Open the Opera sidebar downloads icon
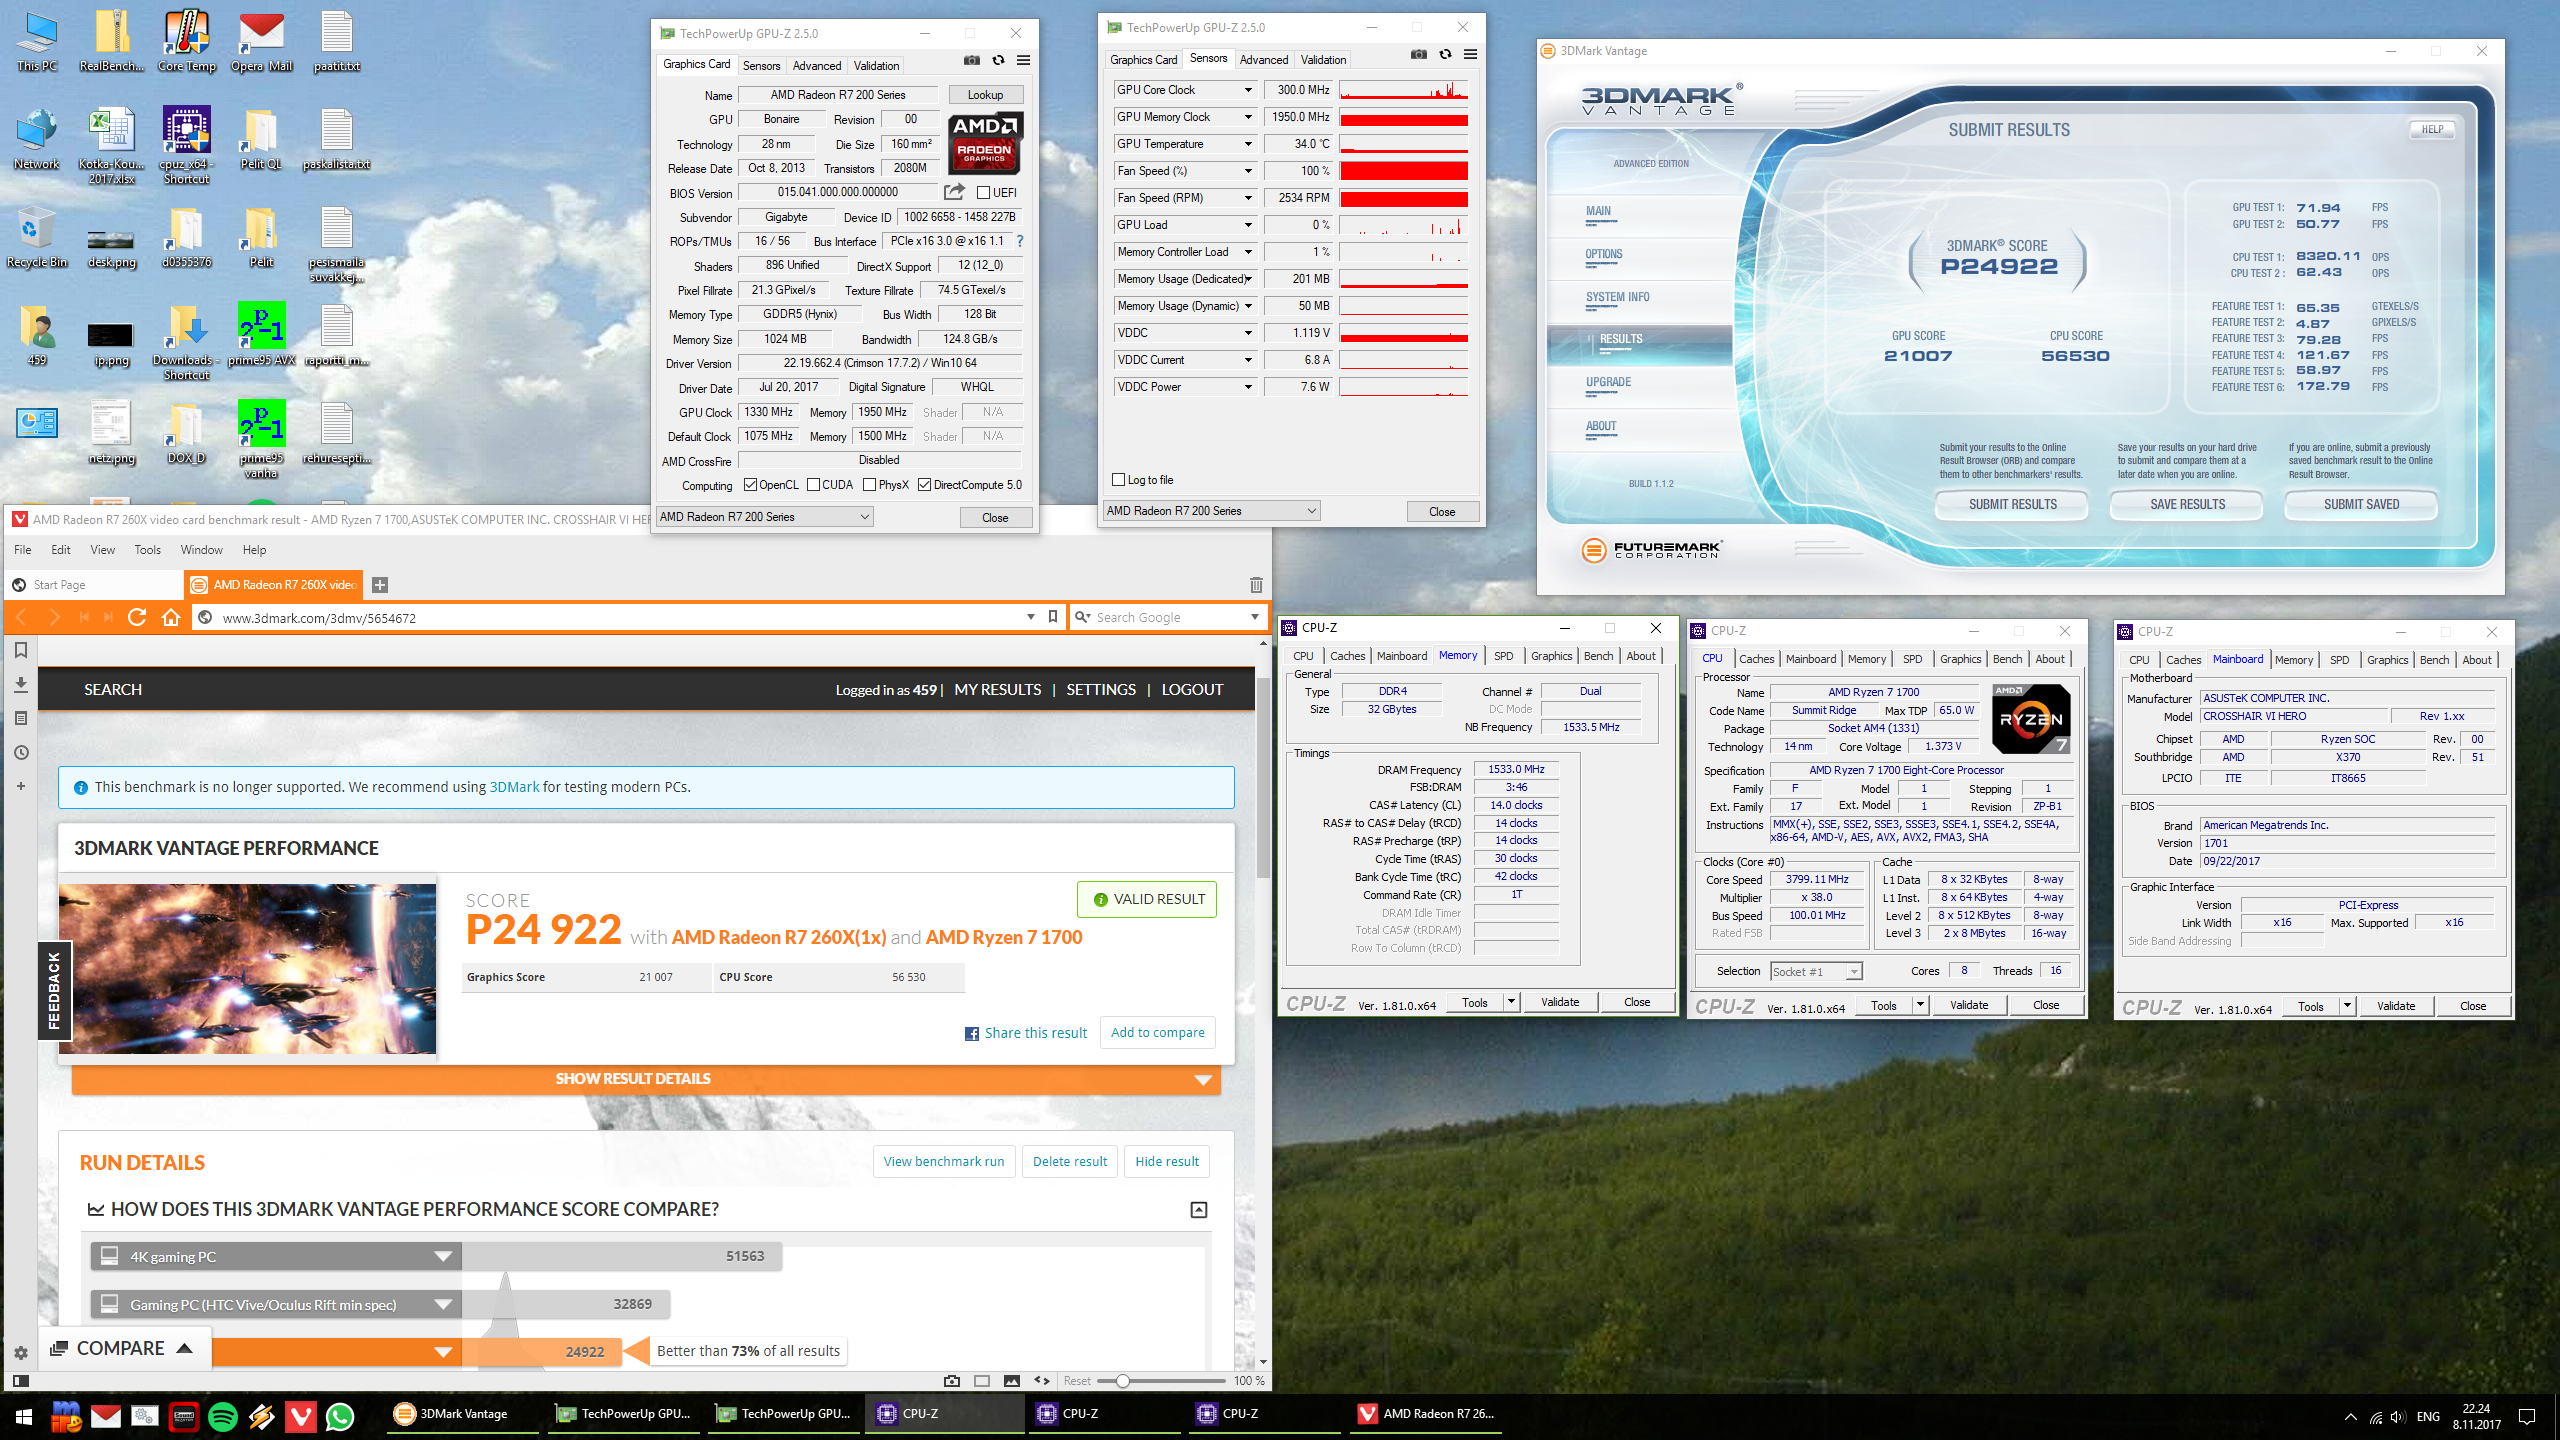Screen dimensions: 2560x1440 tap(20, 685)
